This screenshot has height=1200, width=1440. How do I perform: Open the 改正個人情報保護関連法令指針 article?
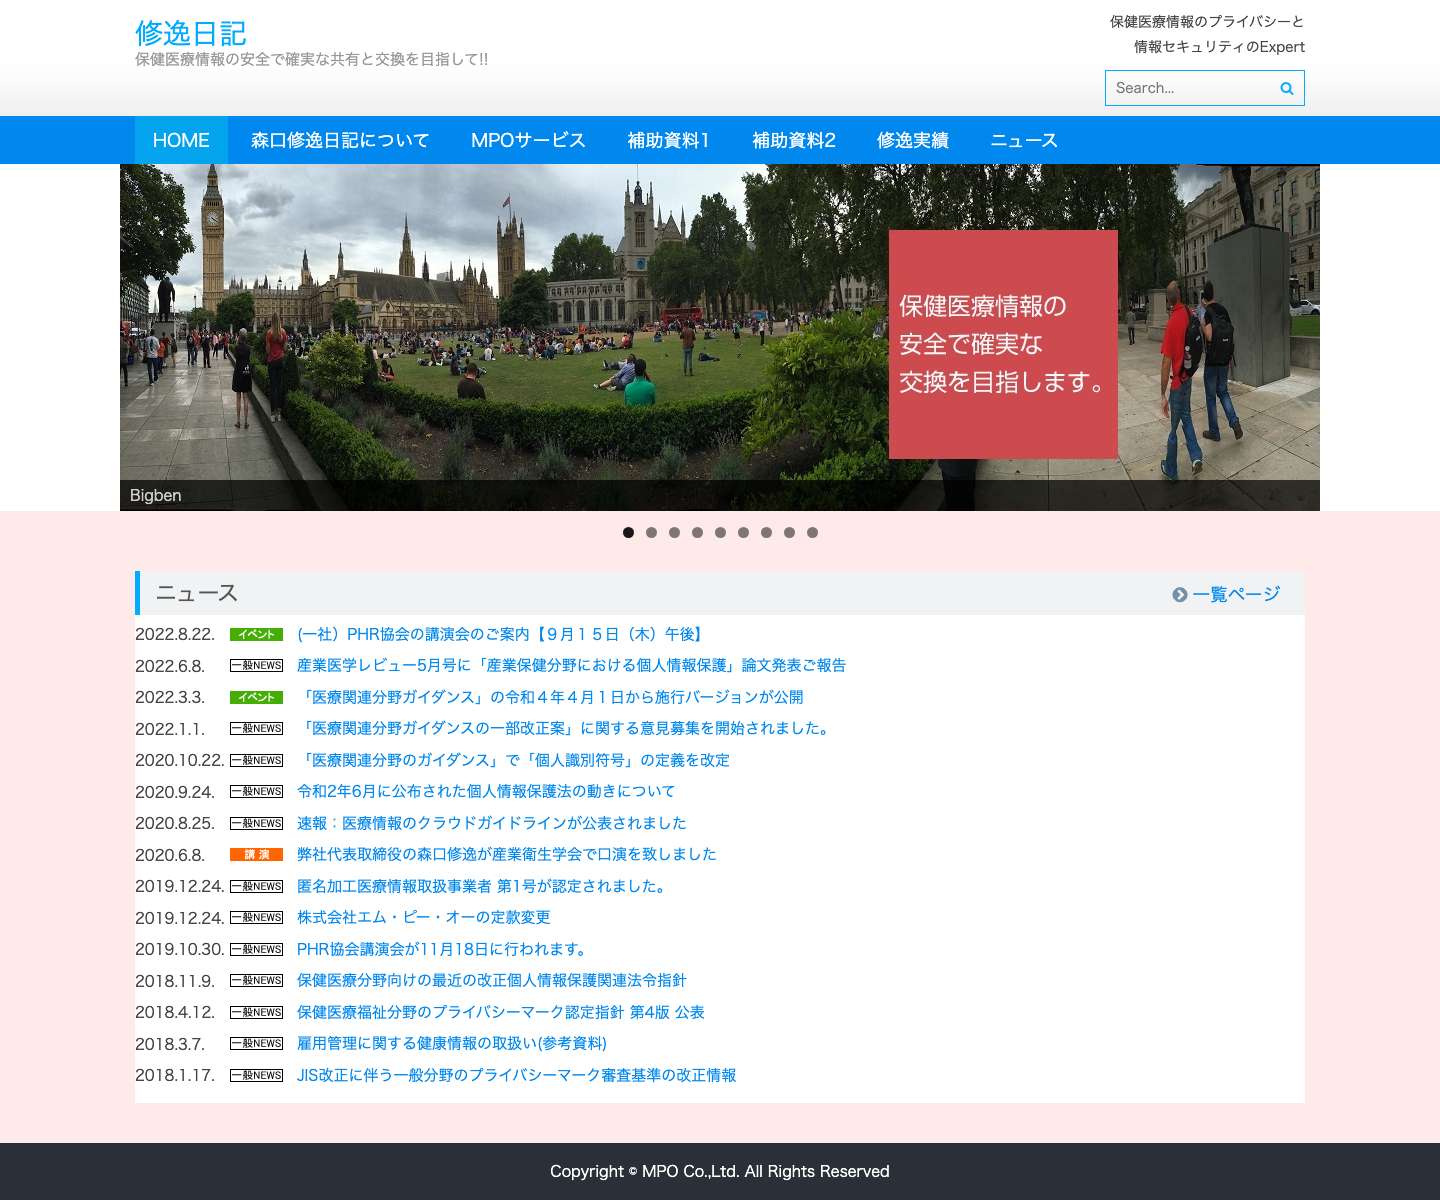[x=492, y=981]
